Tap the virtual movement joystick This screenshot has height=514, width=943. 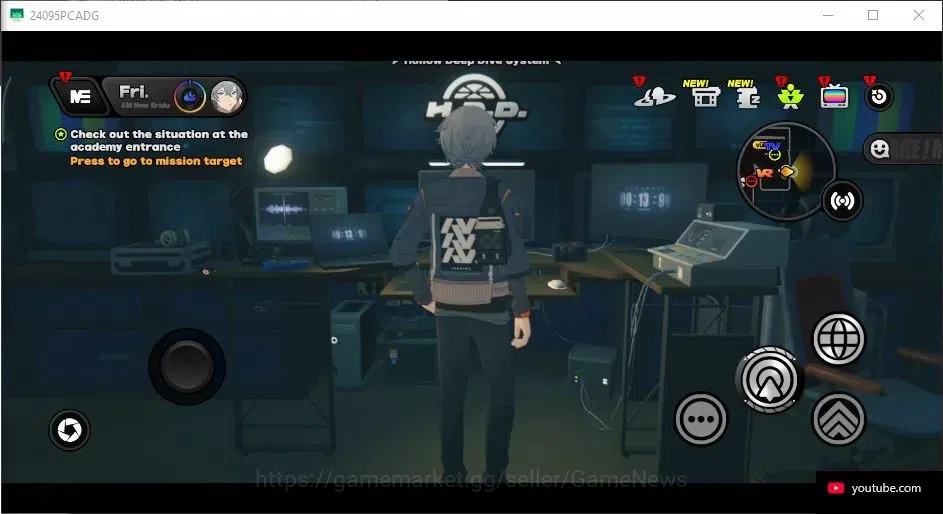pos(187,367)
